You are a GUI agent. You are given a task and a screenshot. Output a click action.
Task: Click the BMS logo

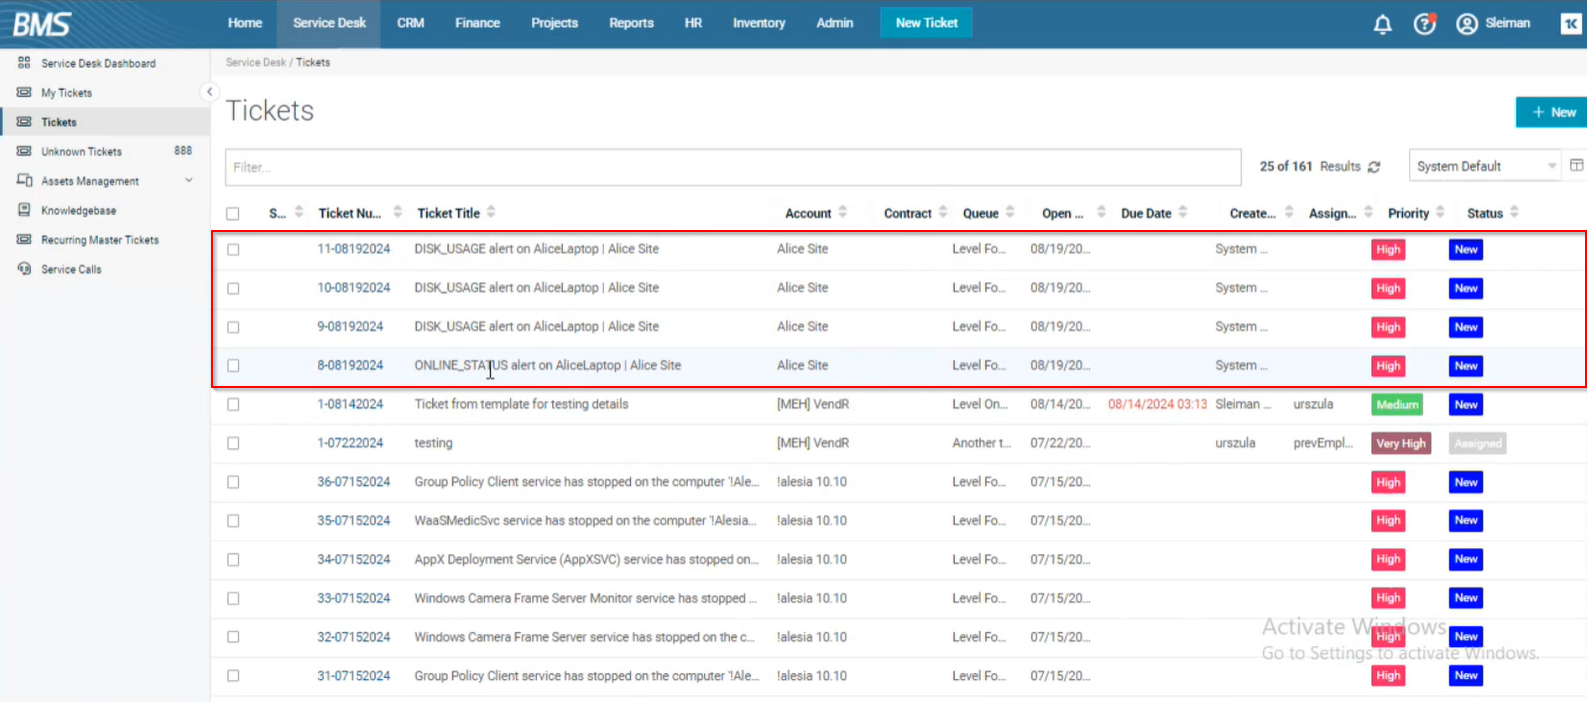click(41, 23)
